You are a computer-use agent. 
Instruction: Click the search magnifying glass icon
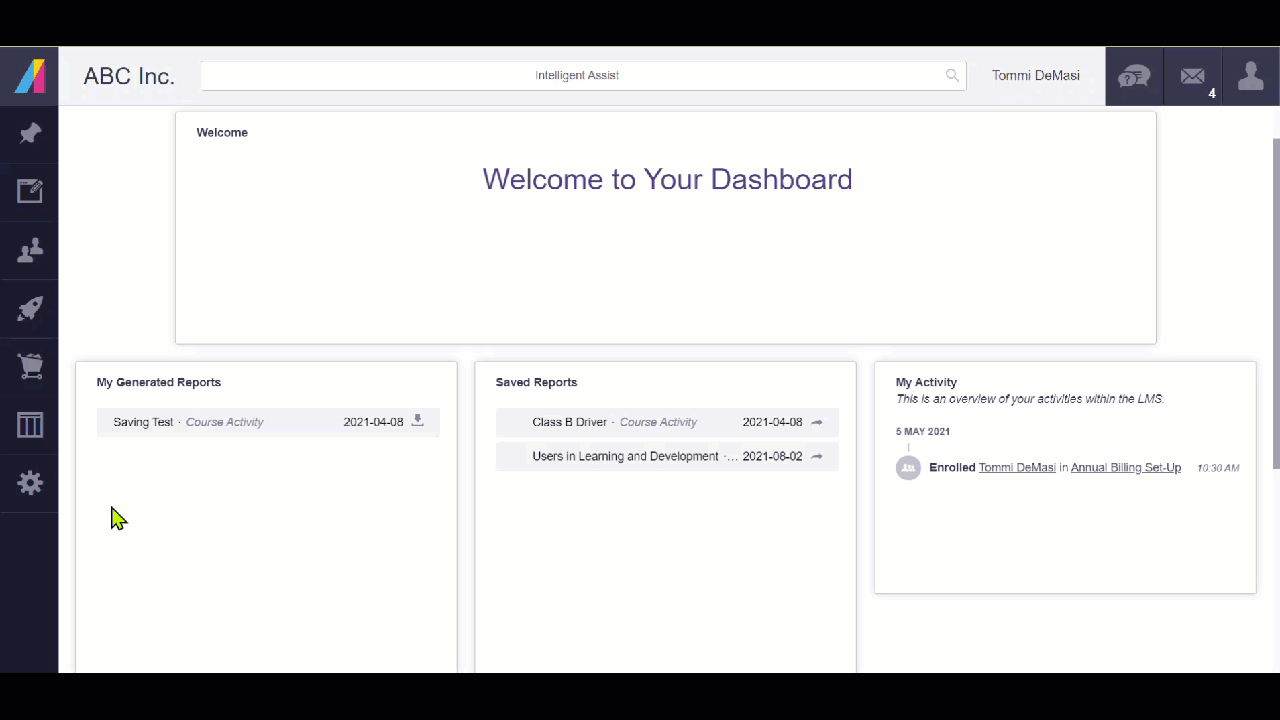951,75
